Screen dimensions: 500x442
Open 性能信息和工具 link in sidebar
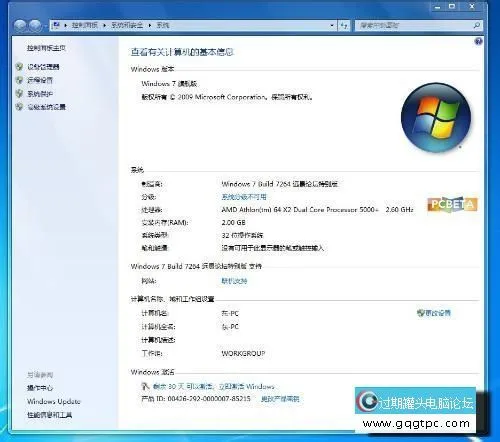click(x=49, y=415)
